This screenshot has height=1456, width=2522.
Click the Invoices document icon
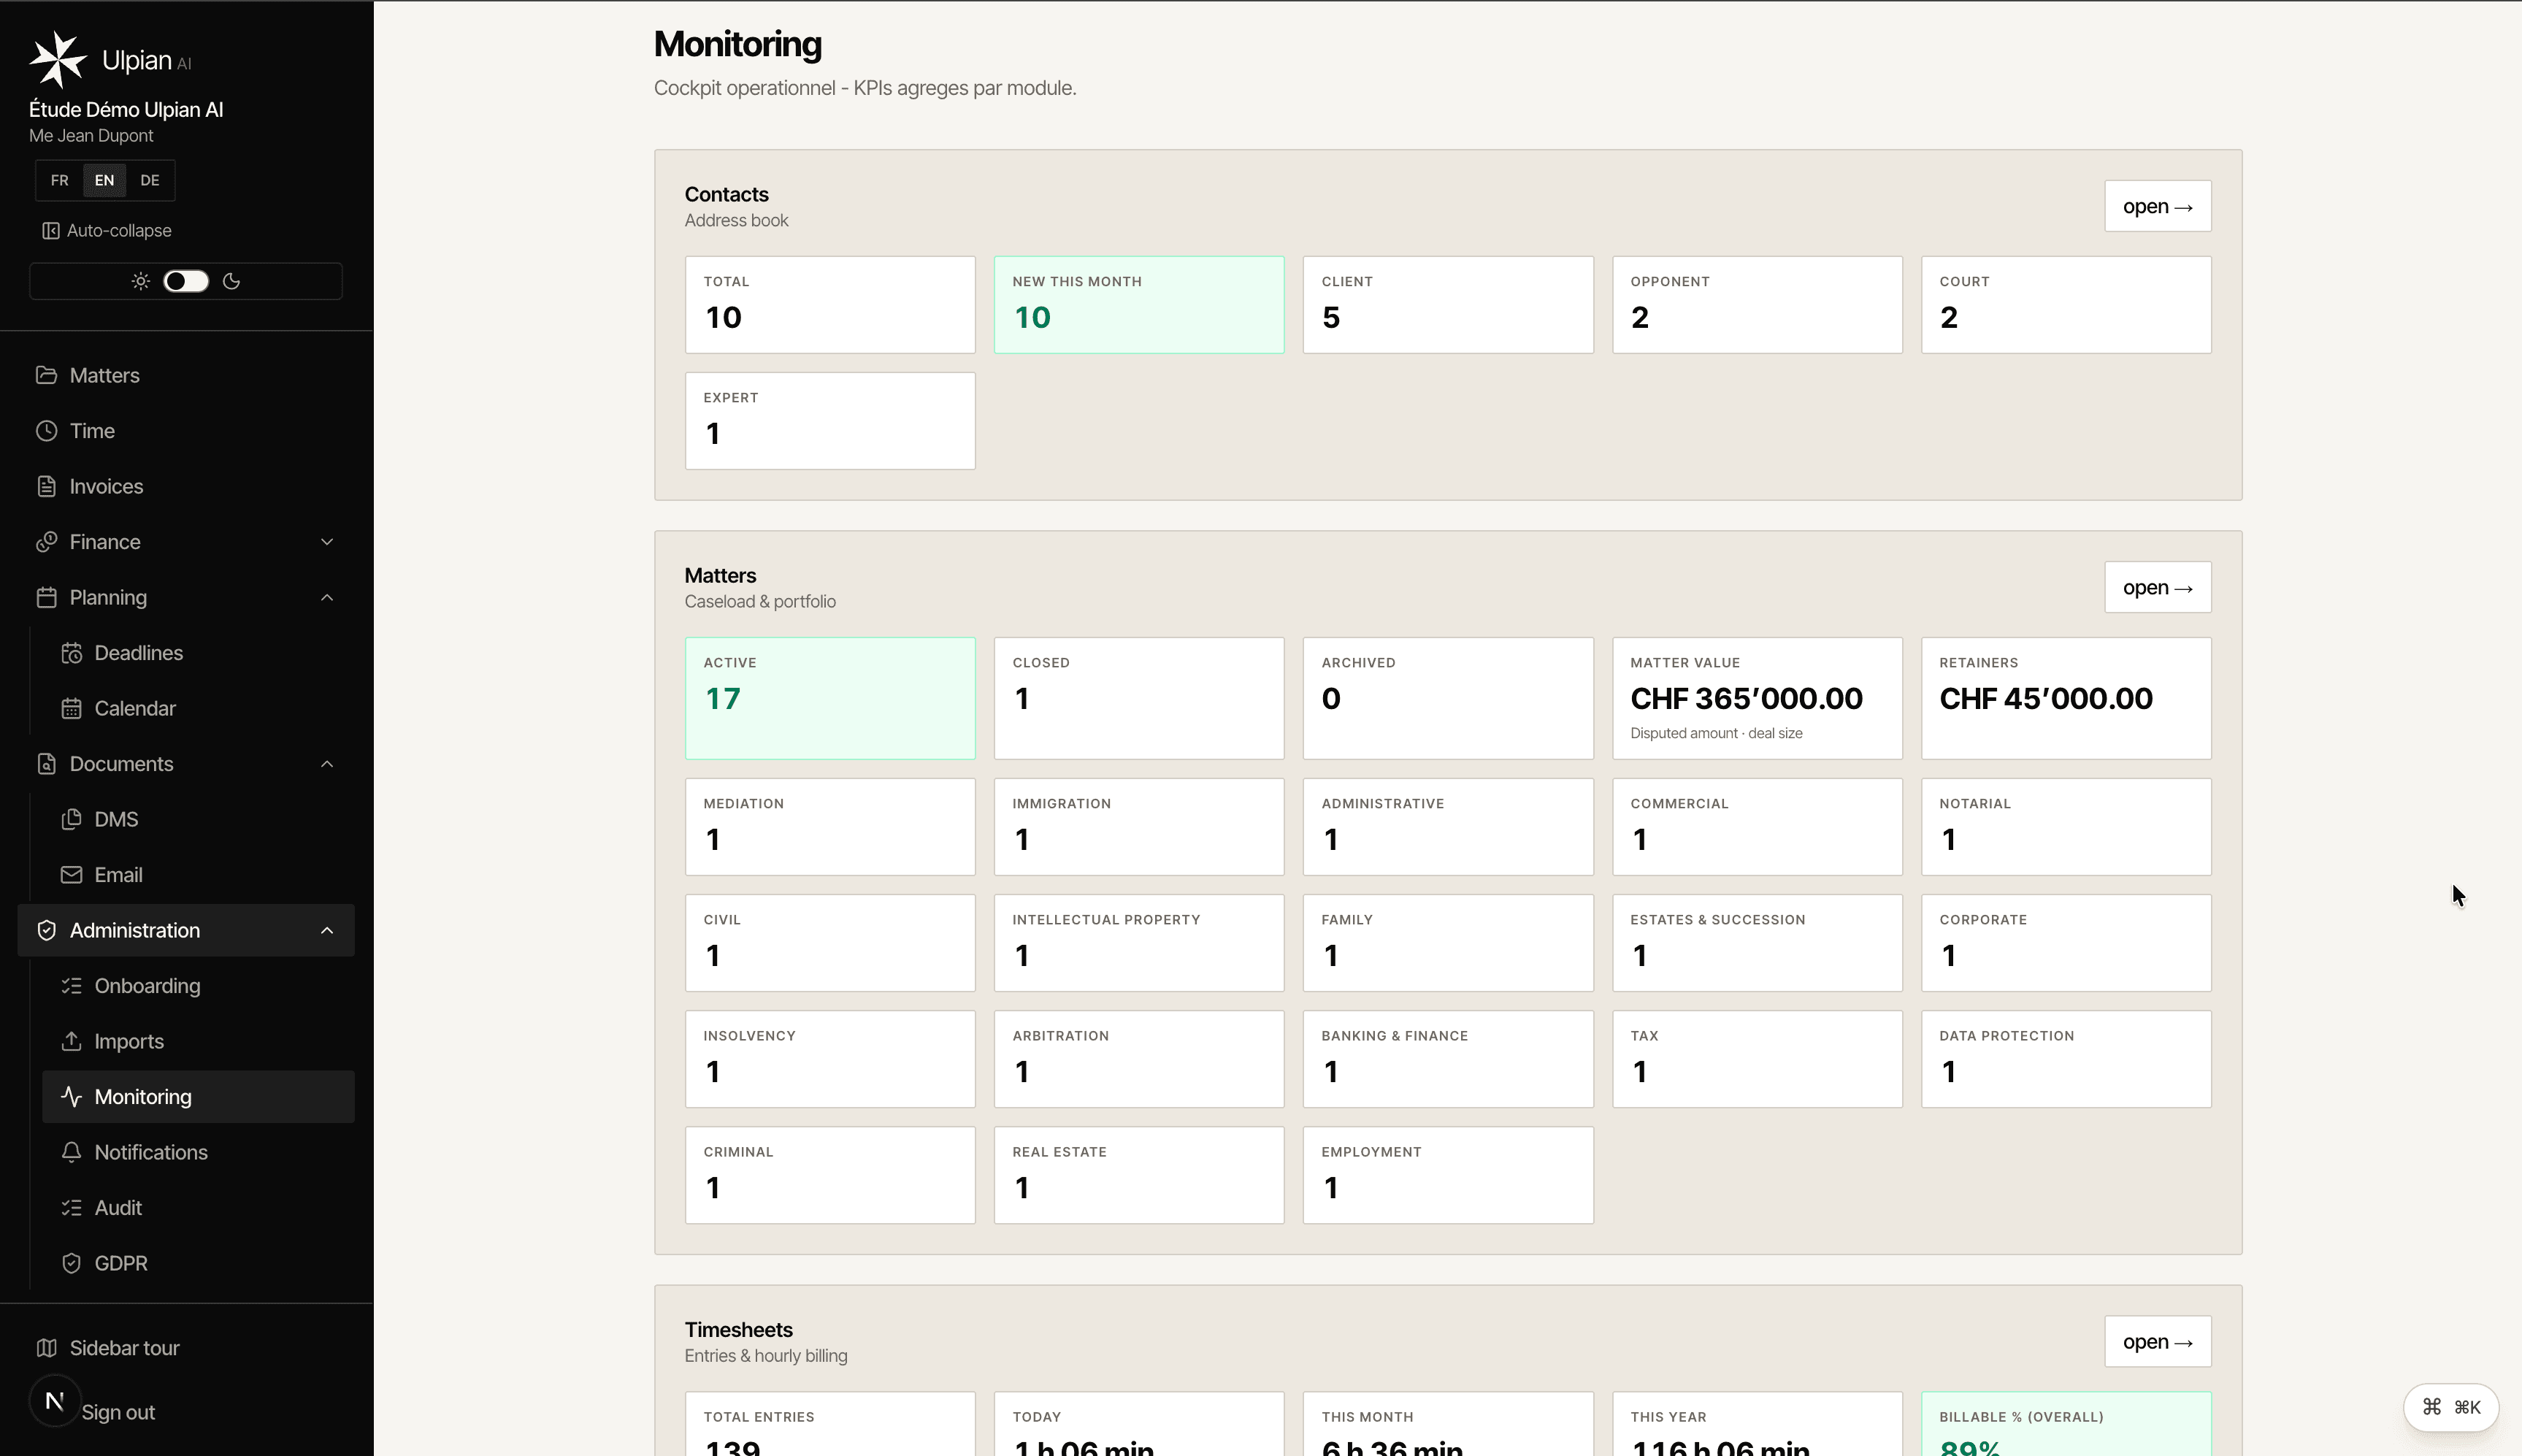click(x=46, y=486)
